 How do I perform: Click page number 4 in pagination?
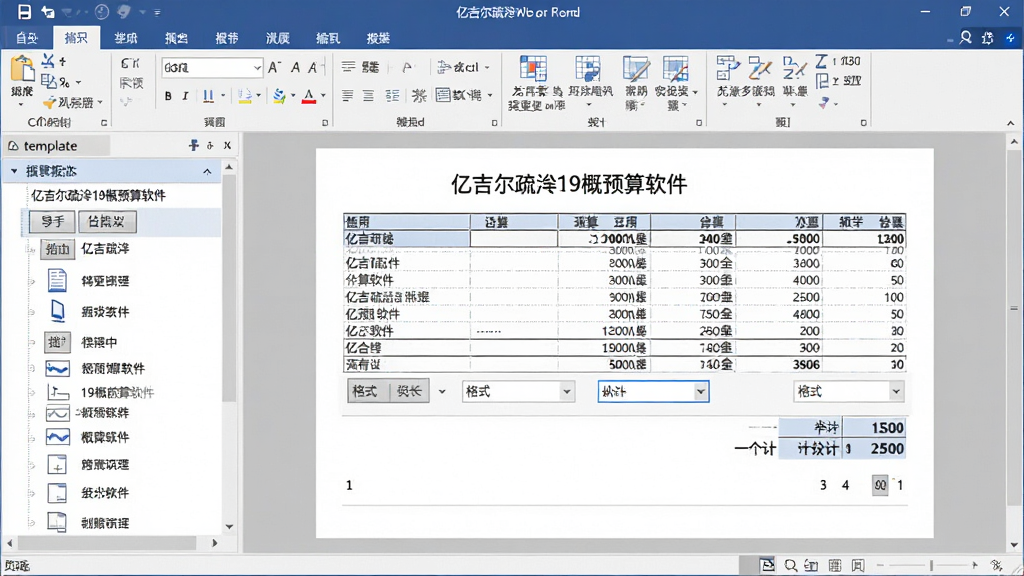click(845, 485)
